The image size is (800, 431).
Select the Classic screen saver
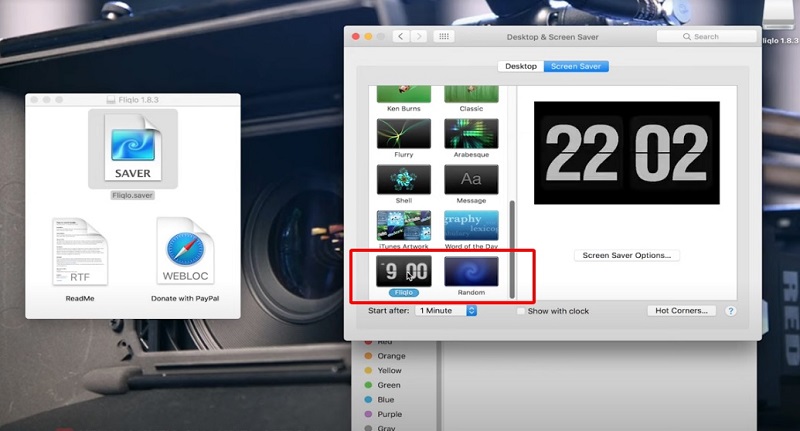pos(471,94)
